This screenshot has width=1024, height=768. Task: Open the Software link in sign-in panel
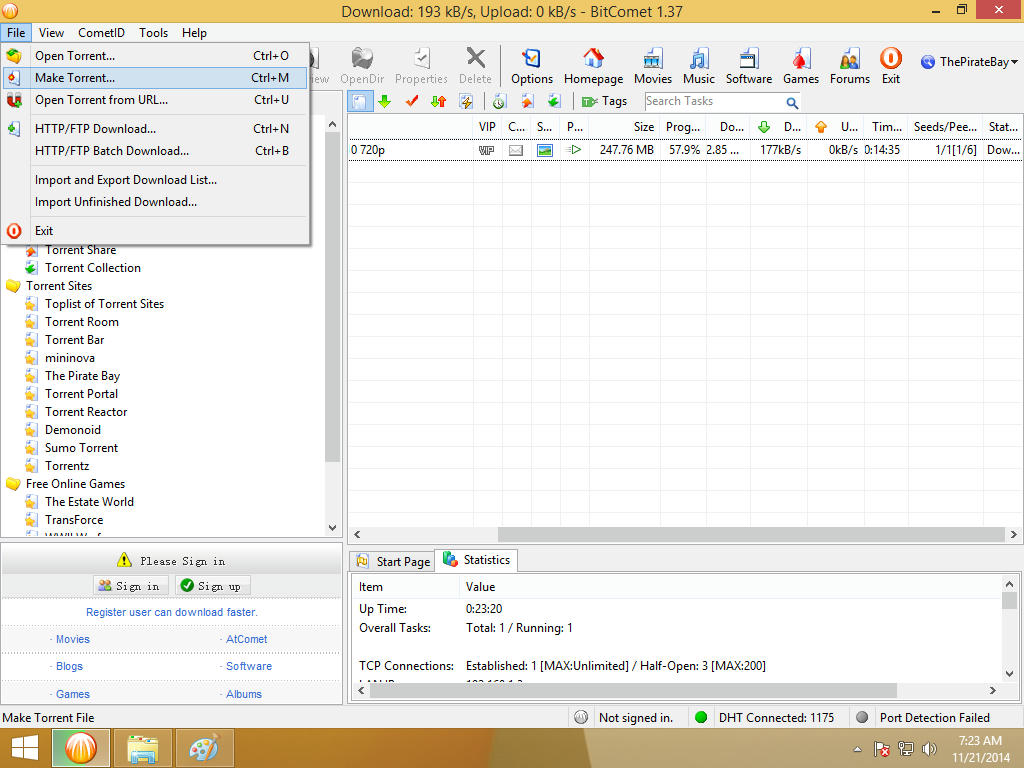pyautogui.click(x=249, y=666)
